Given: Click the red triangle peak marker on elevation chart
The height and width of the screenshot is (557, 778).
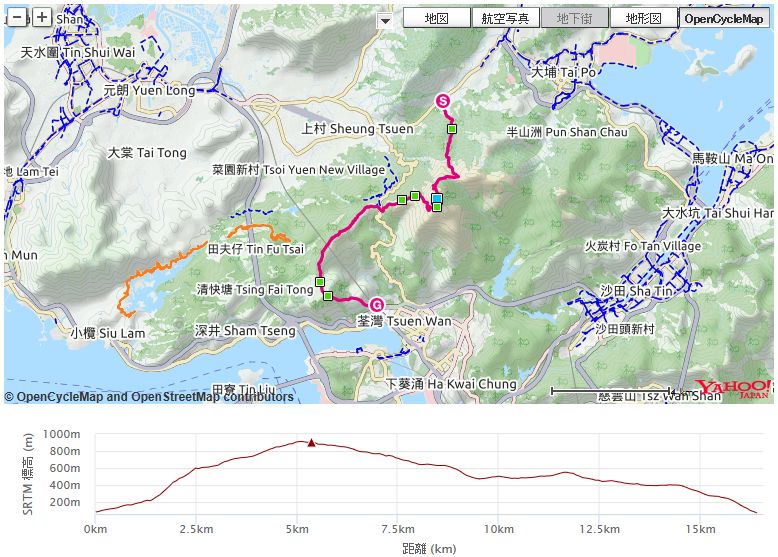Looking at the screenshot, I should [311, 442].
